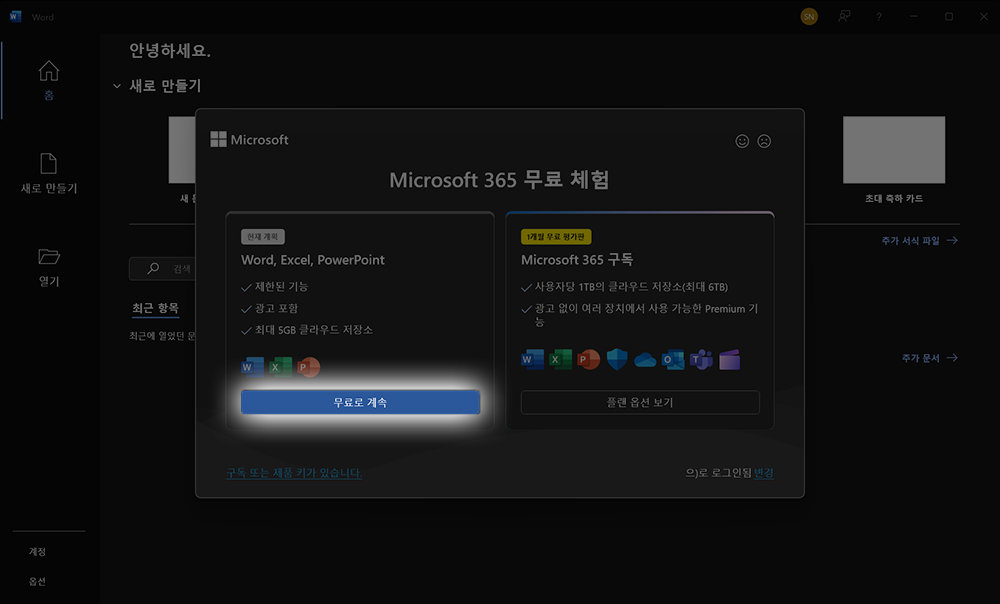The image size is (1000, 604).
Task: Select 열기 in the left sidebar
Action: click(48, 267)
